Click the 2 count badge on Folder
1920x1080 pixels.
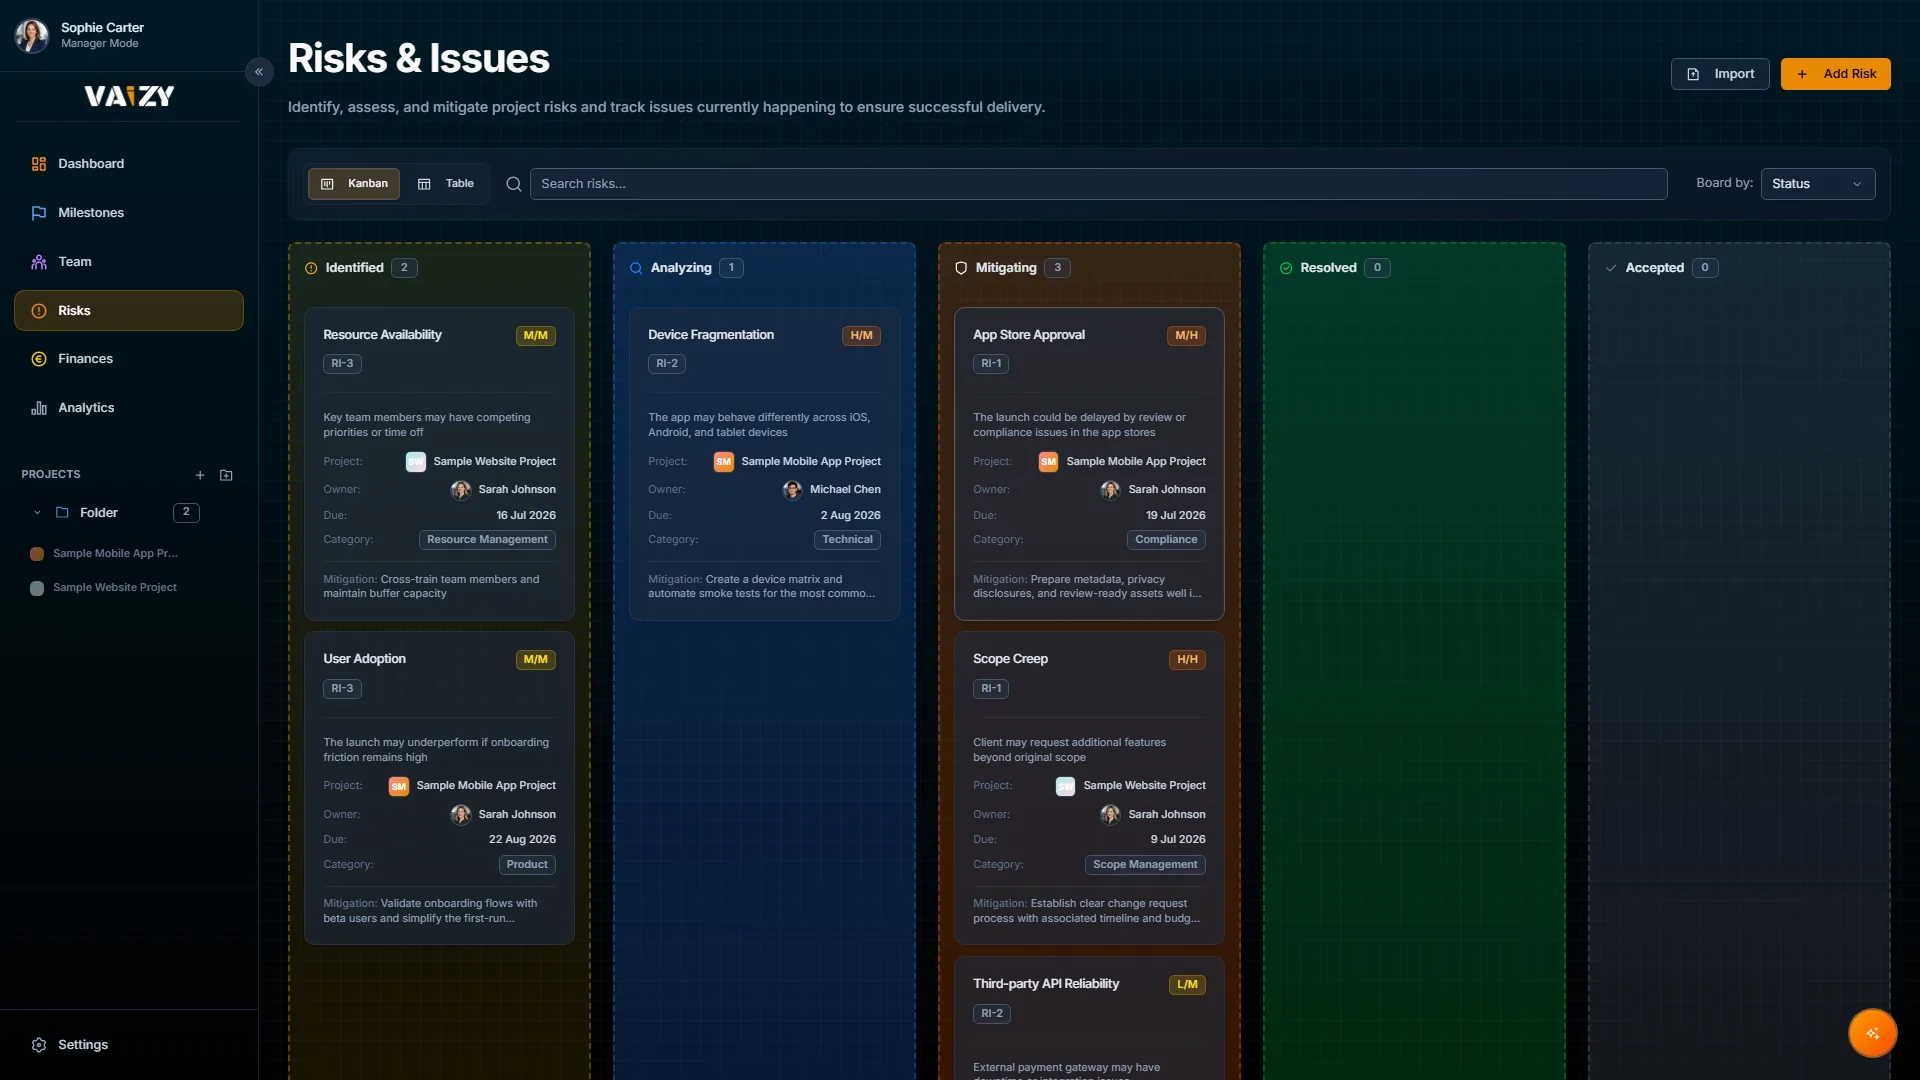tap(186, 513)
